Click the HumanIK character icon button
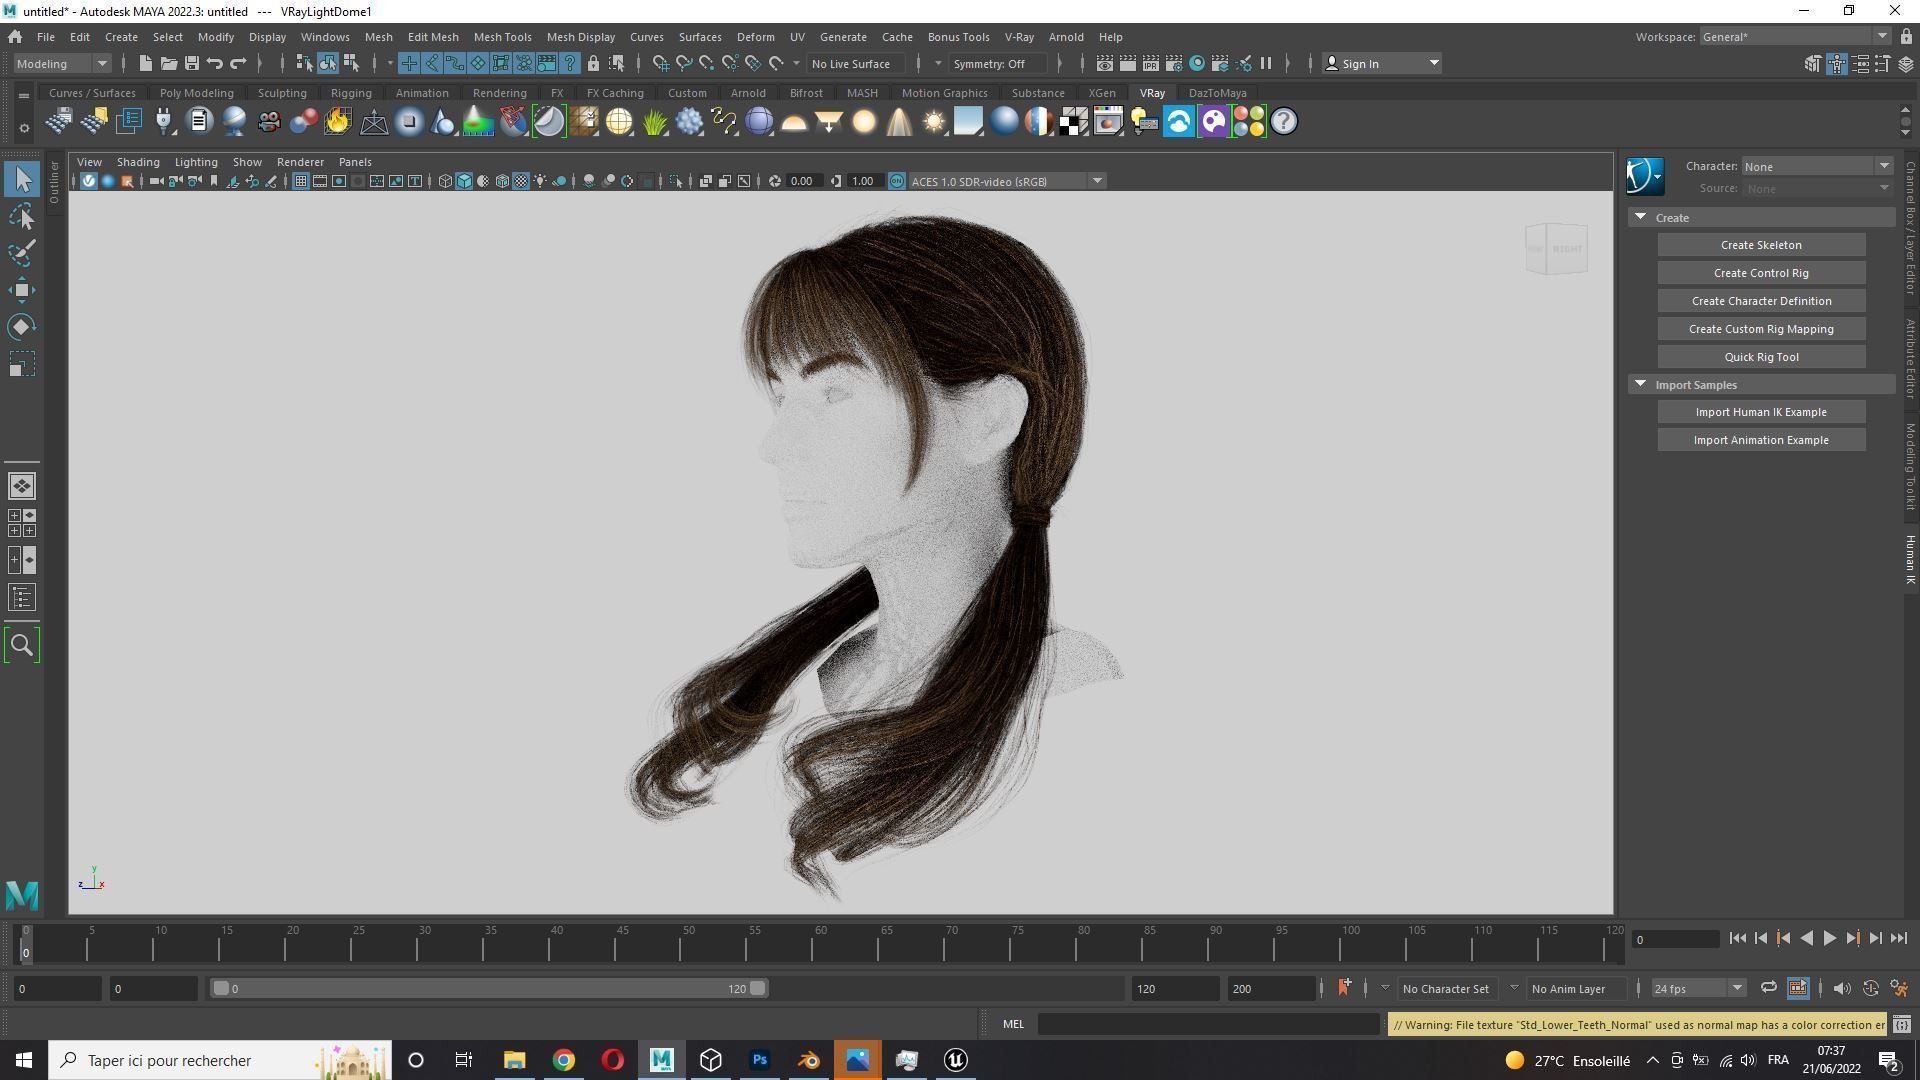Image resolution: width=1920 pixels, height=1080 pixels. coord(1644,176)
